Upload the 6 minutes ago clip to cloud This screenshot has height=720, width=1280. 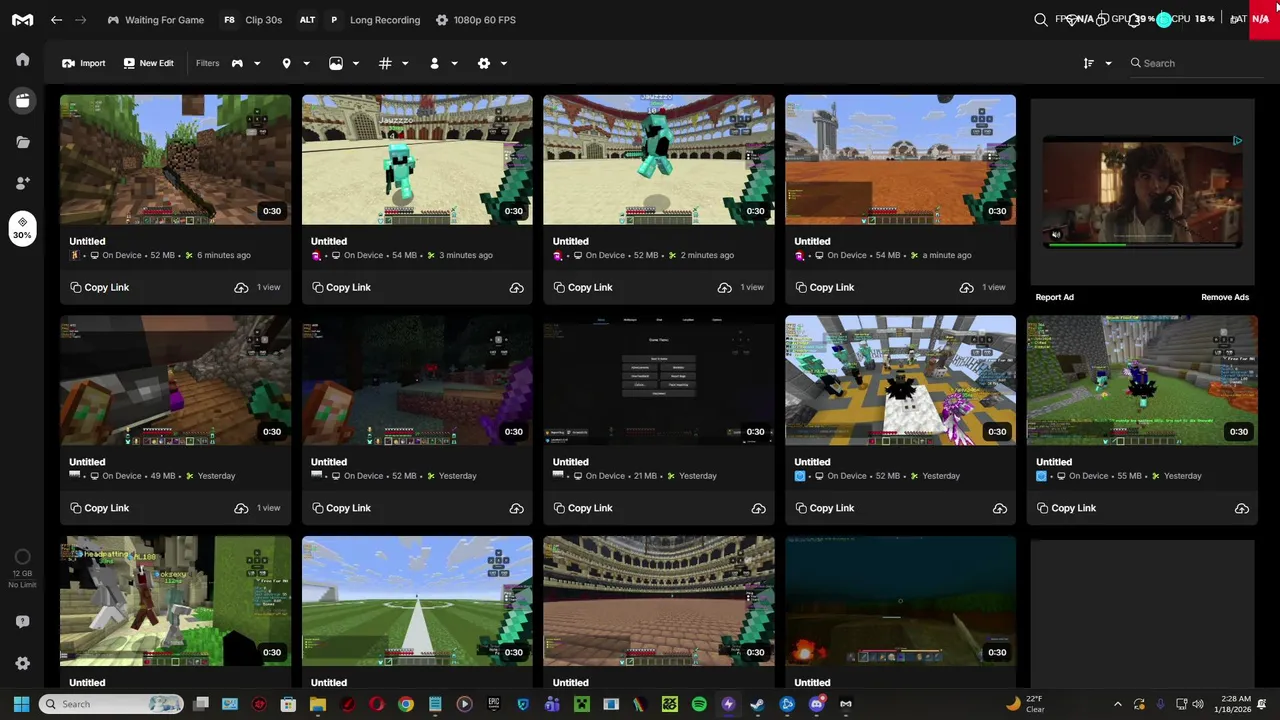tap(241, 288)
